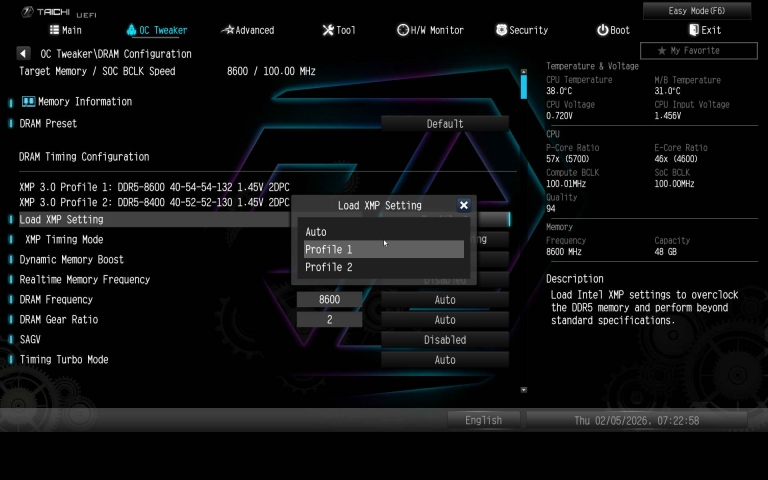Expand the Timing Turbo Mode Auto dropdown

[445, 360]
